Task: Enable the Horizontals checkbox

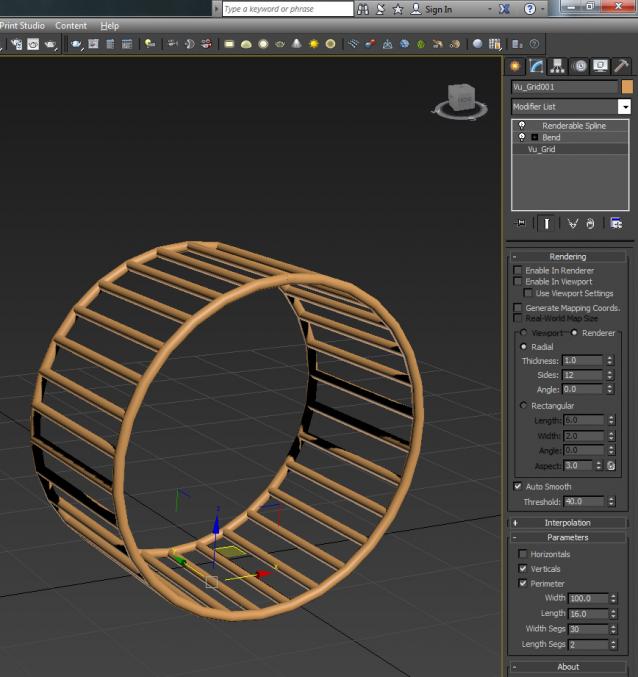Action: coord(522,554)
